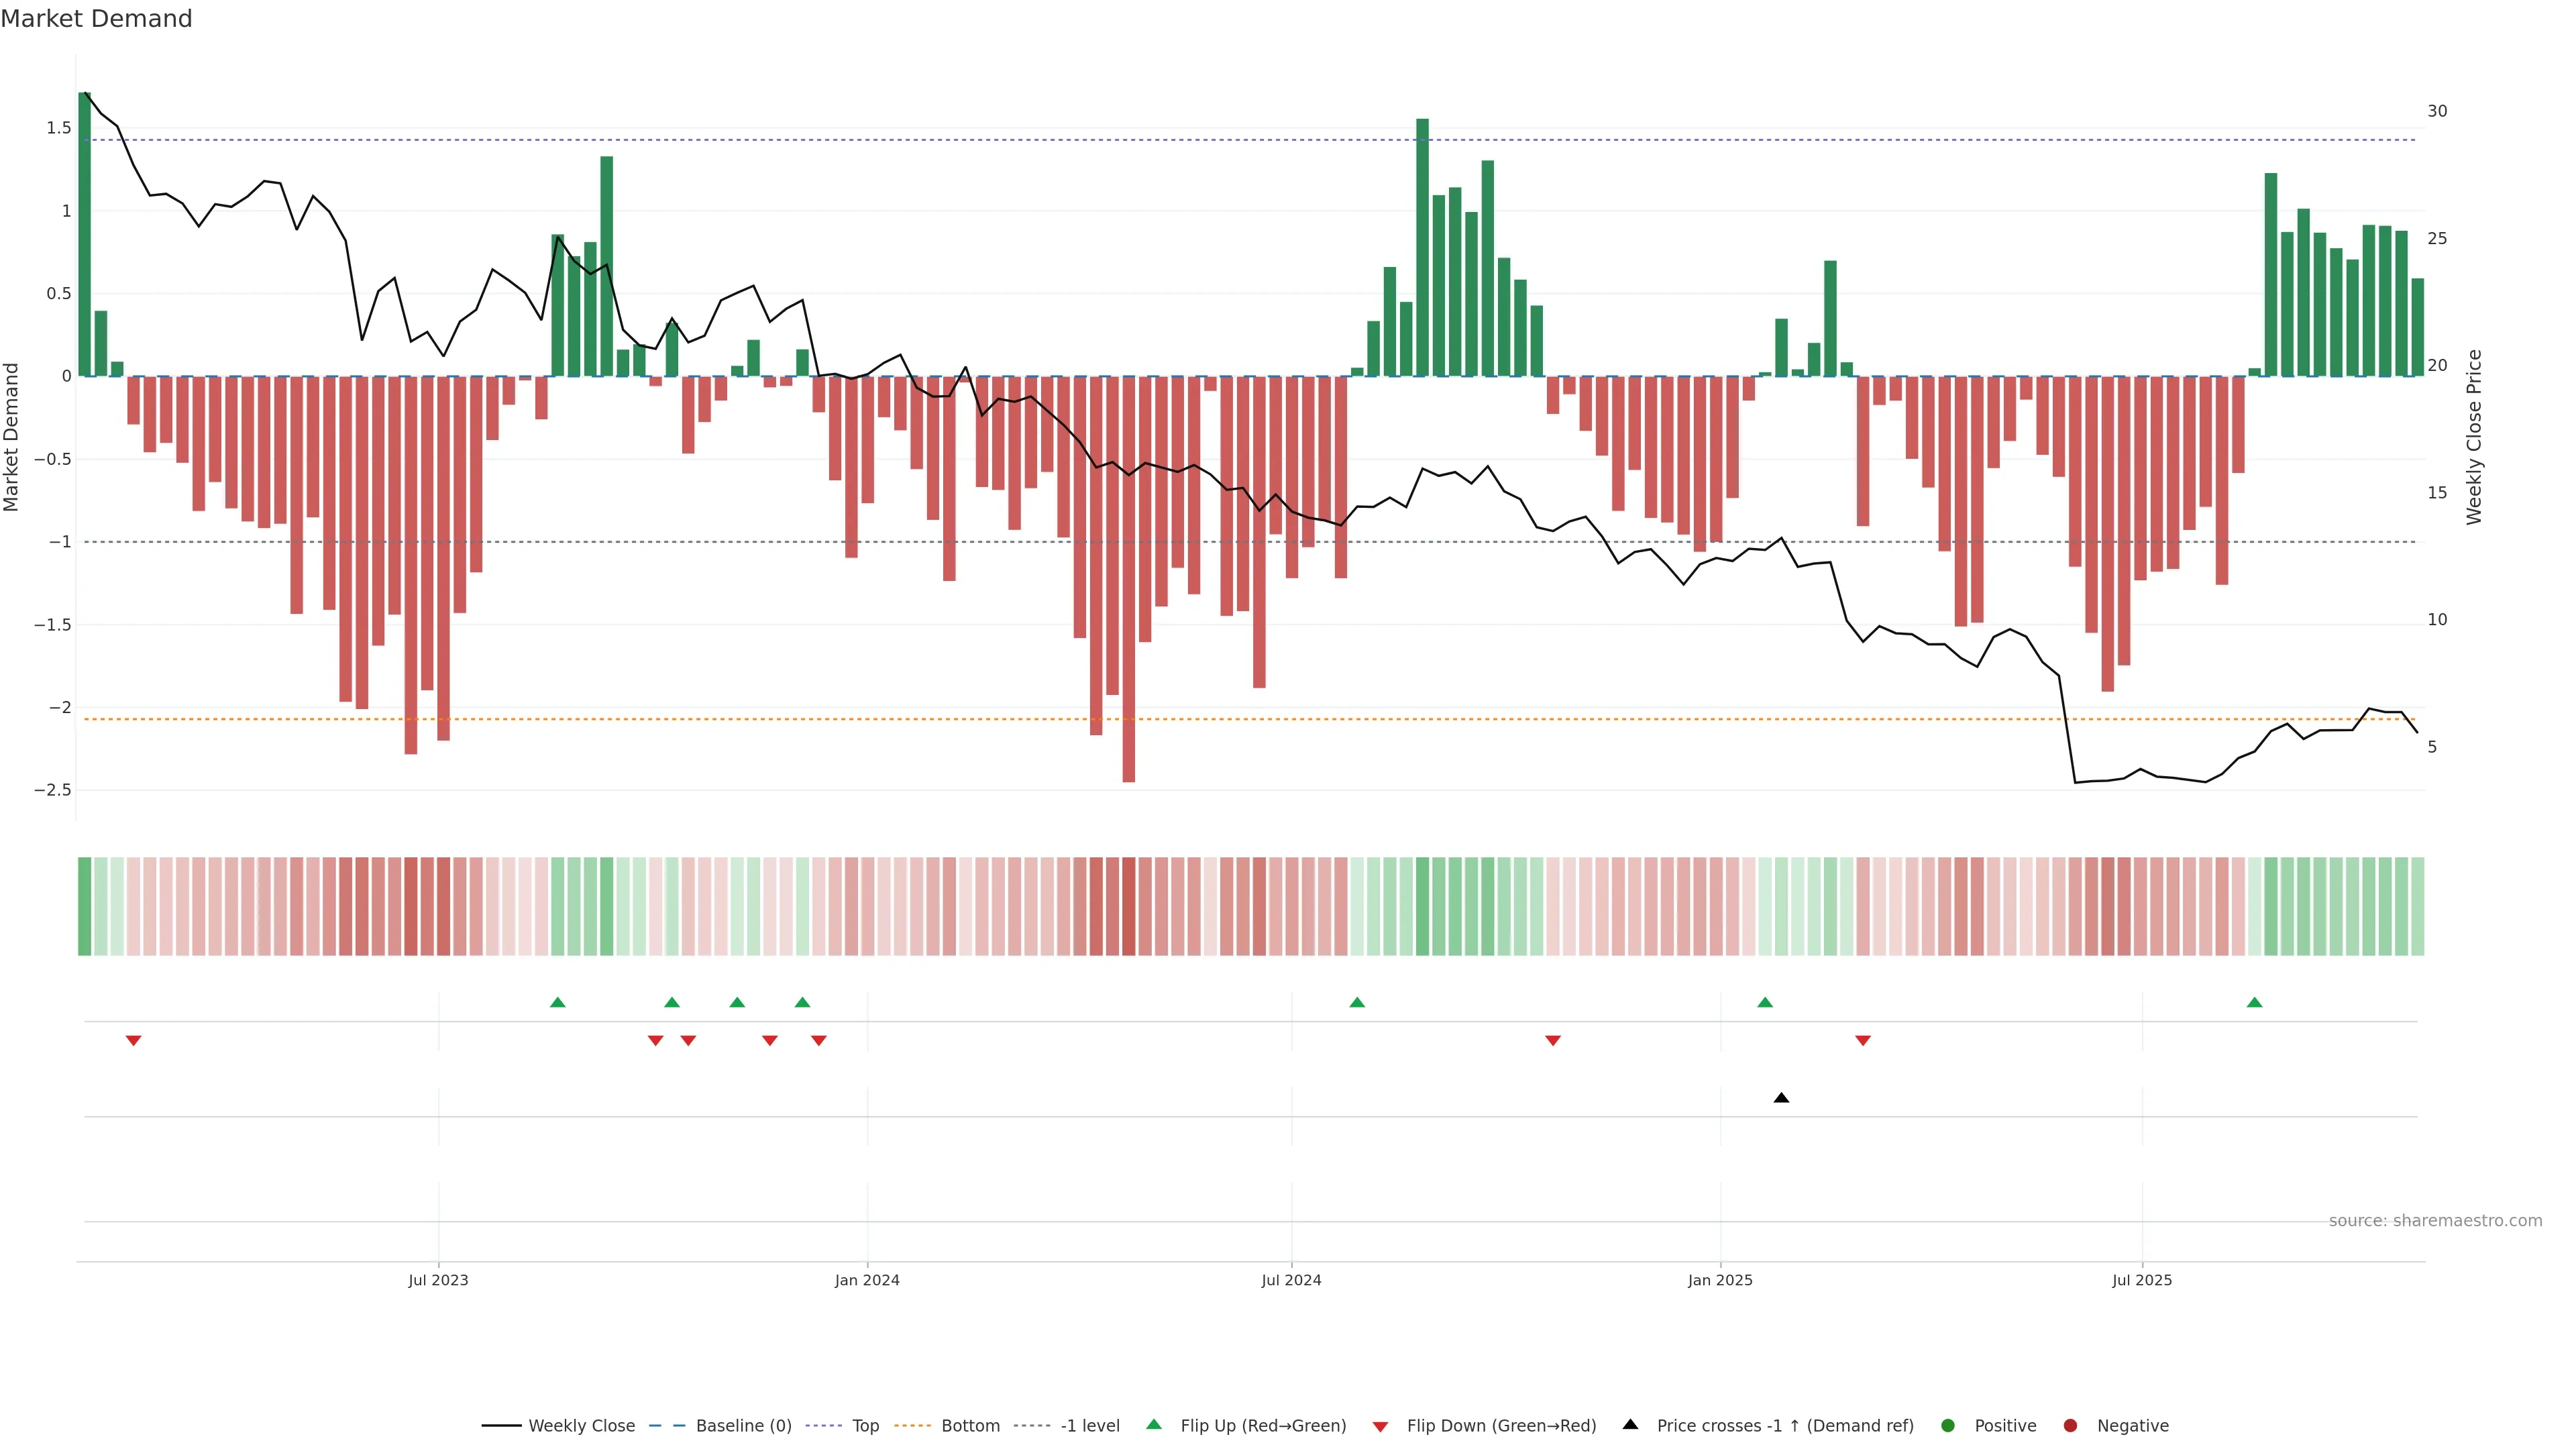Viewport: 2576px width, 1449px height.
Task: Click the Jan 2024 axis label
Action: point(867,1280)
